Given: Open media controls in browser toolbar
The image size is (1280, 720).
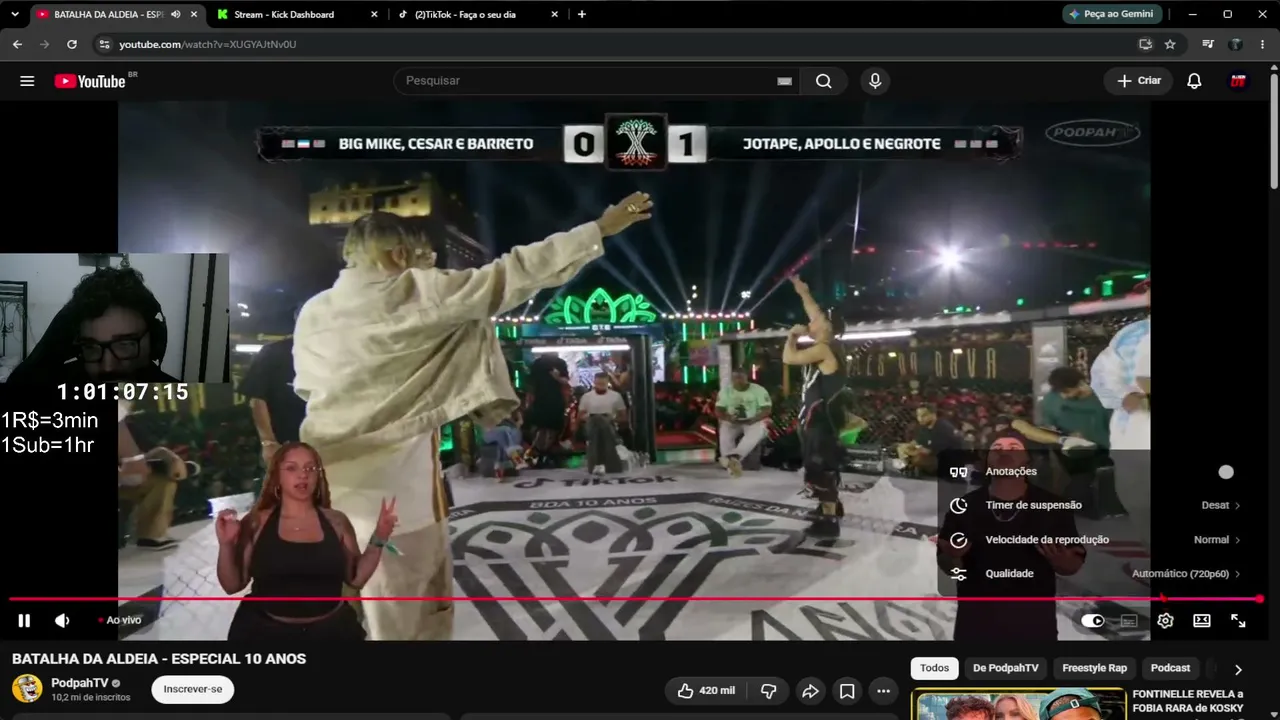Looking at the screenshot, I should coord(1209,44).
